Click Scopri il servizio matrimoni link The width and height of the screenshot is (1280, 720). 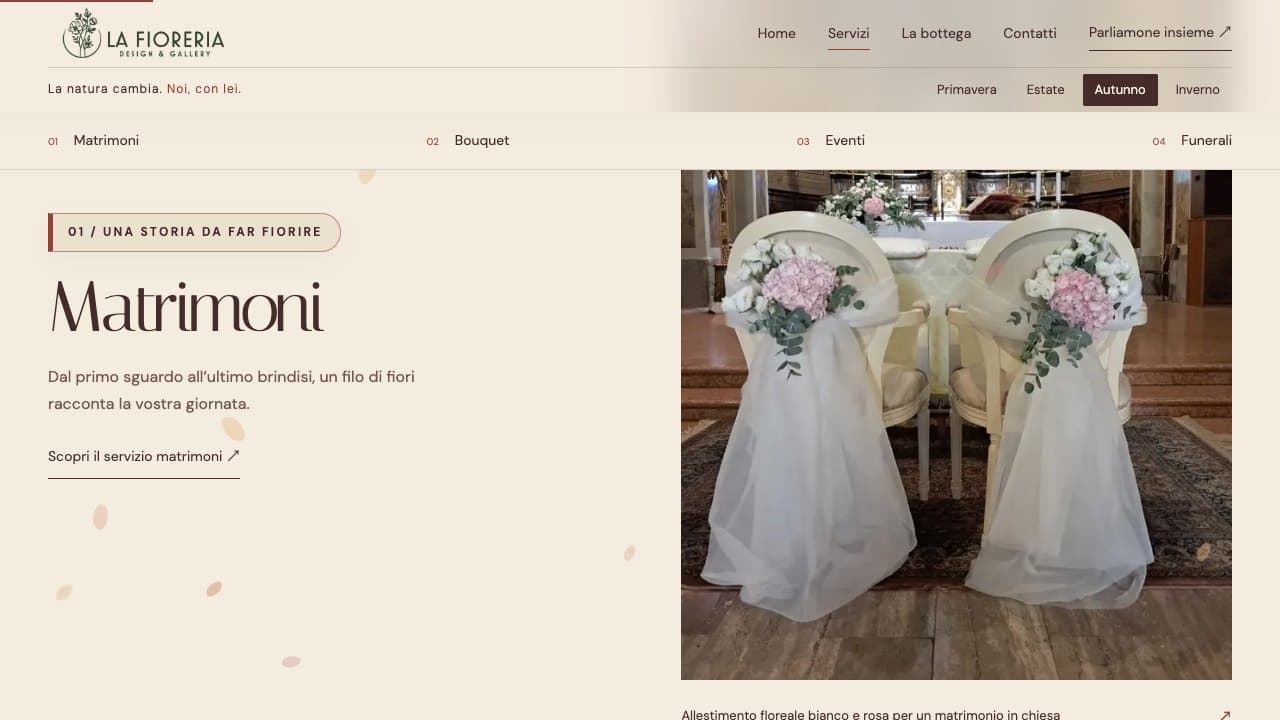(144, 457)
